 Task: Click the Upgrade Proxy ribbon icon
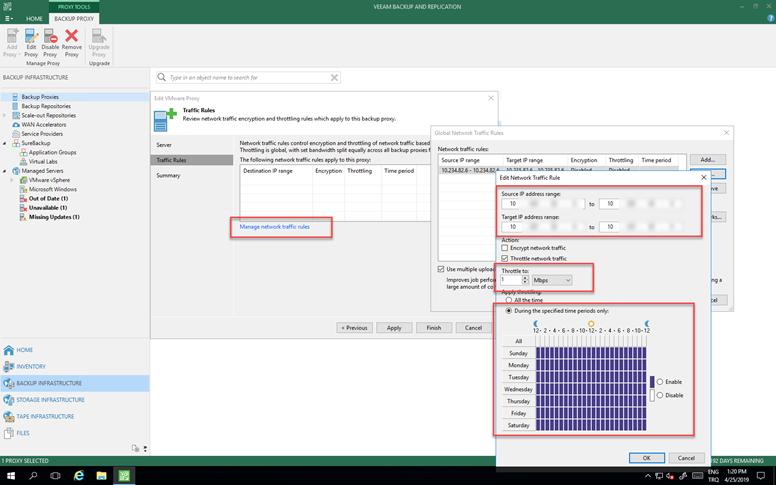click(x=99, y=43)
